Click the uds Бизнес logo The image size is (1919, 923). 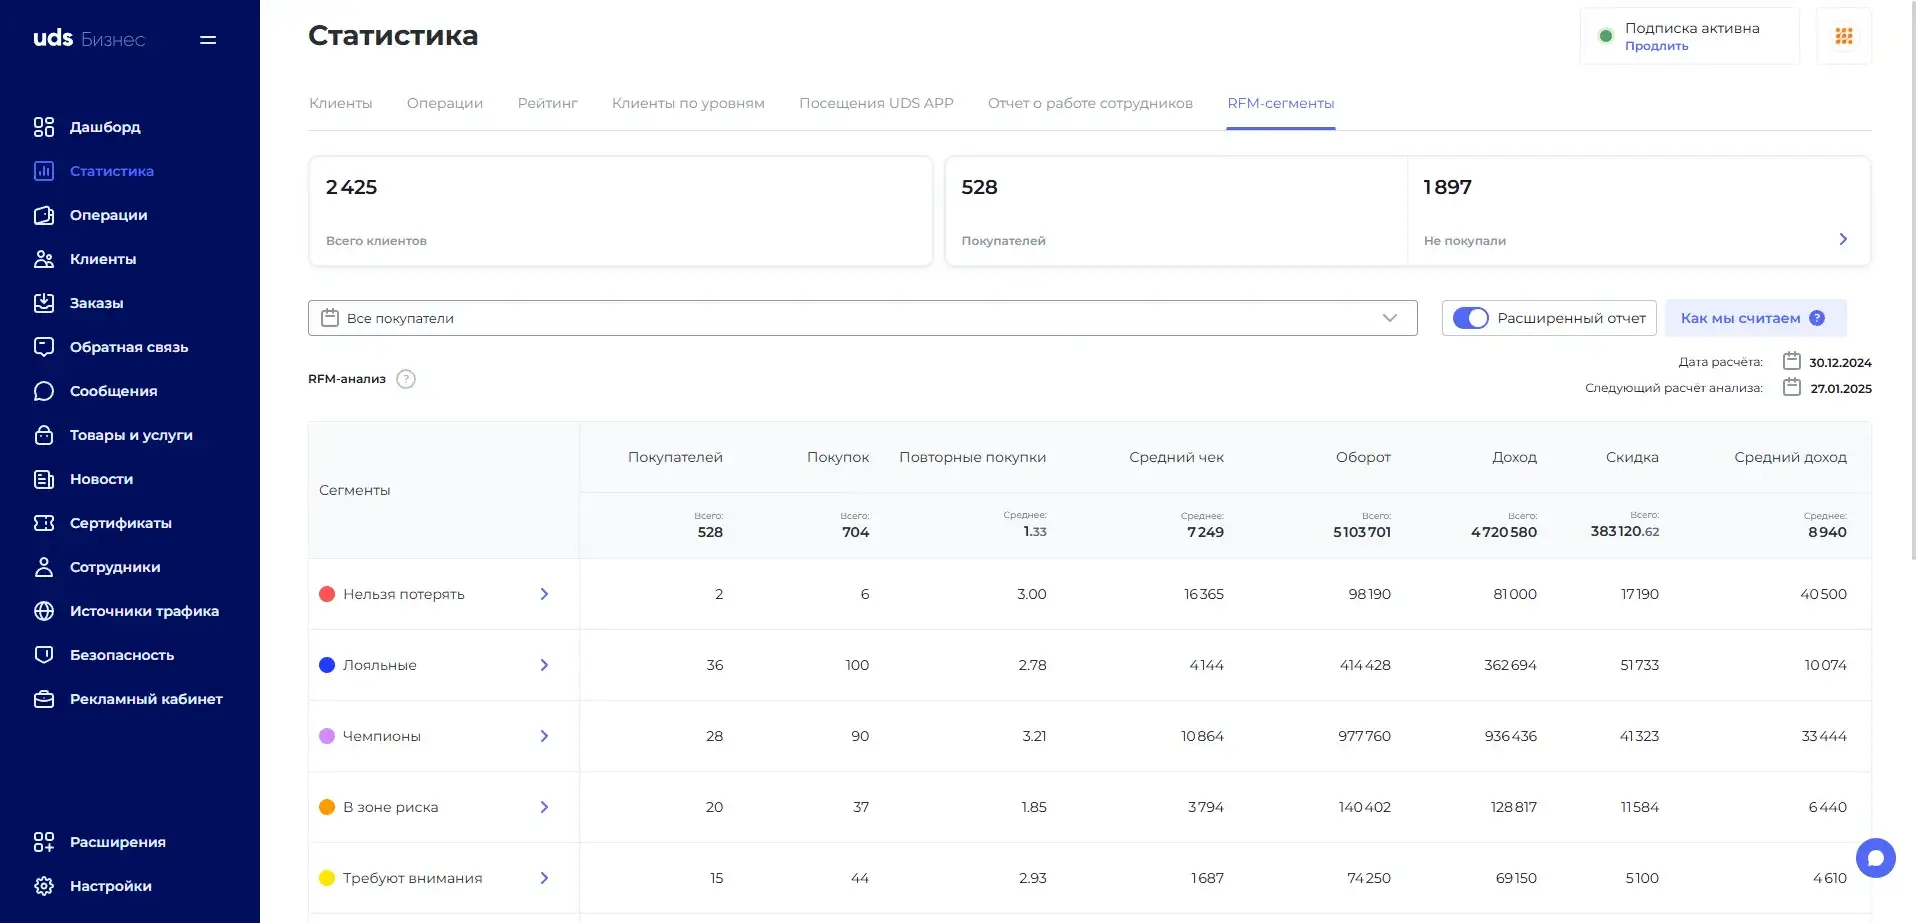89,39
